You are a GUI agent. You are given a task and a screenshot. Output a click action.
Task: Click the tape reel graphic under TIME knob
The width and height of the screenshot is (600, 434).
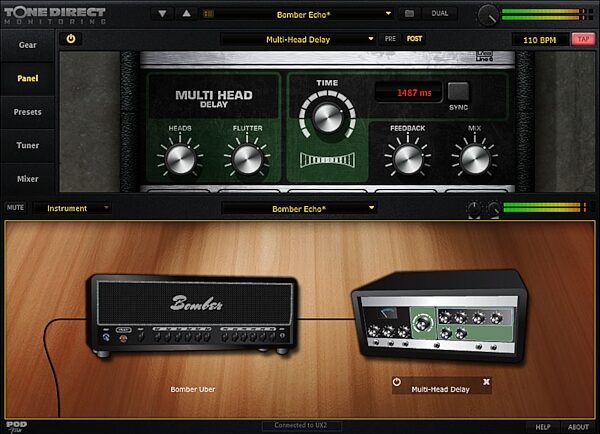(x=328, y=160)
